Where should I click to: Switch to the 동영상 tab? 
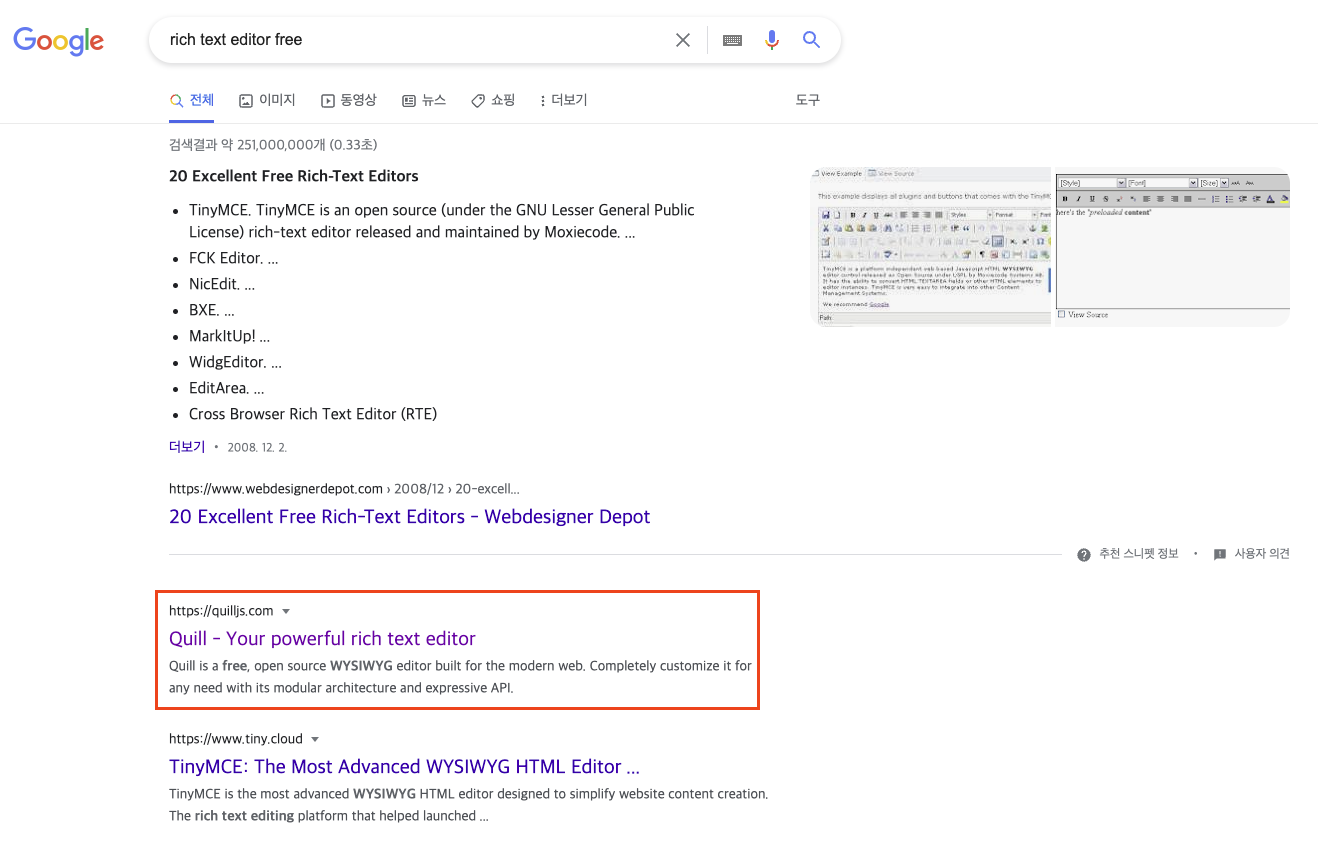pos(349,100)
